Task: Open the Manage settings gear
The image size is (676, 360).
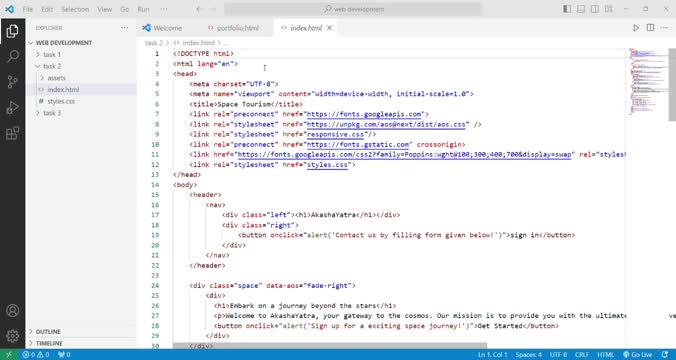Action: coord(13,336)
